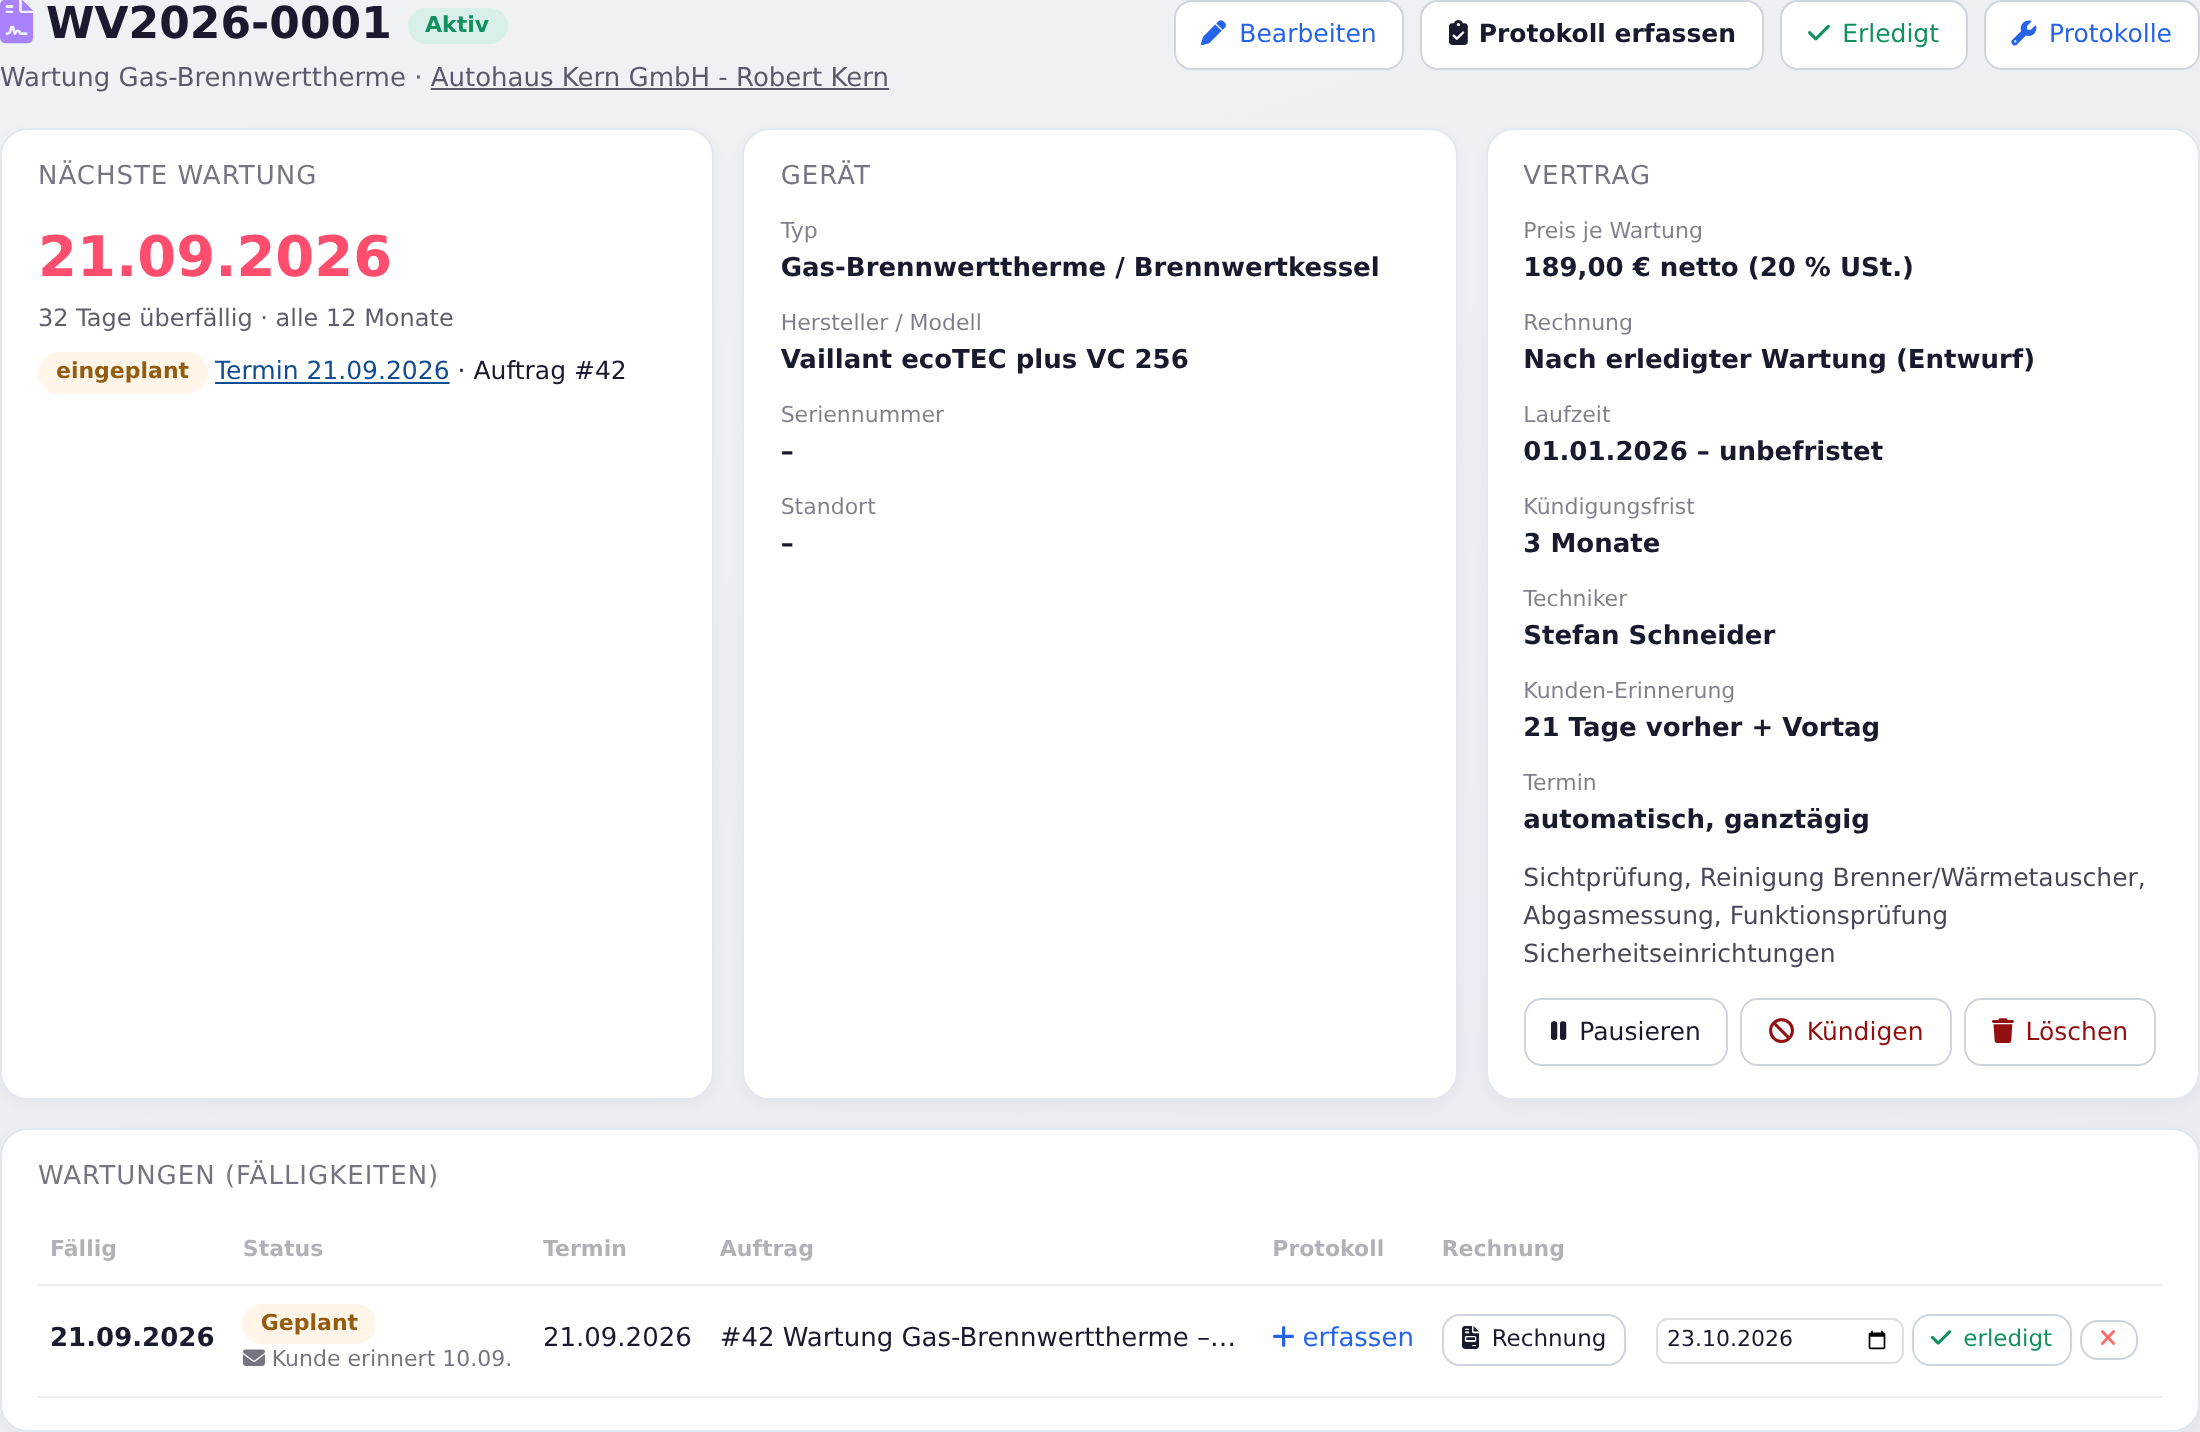Click 21 Tage vorher + Vortag value

click(1701, 727)
